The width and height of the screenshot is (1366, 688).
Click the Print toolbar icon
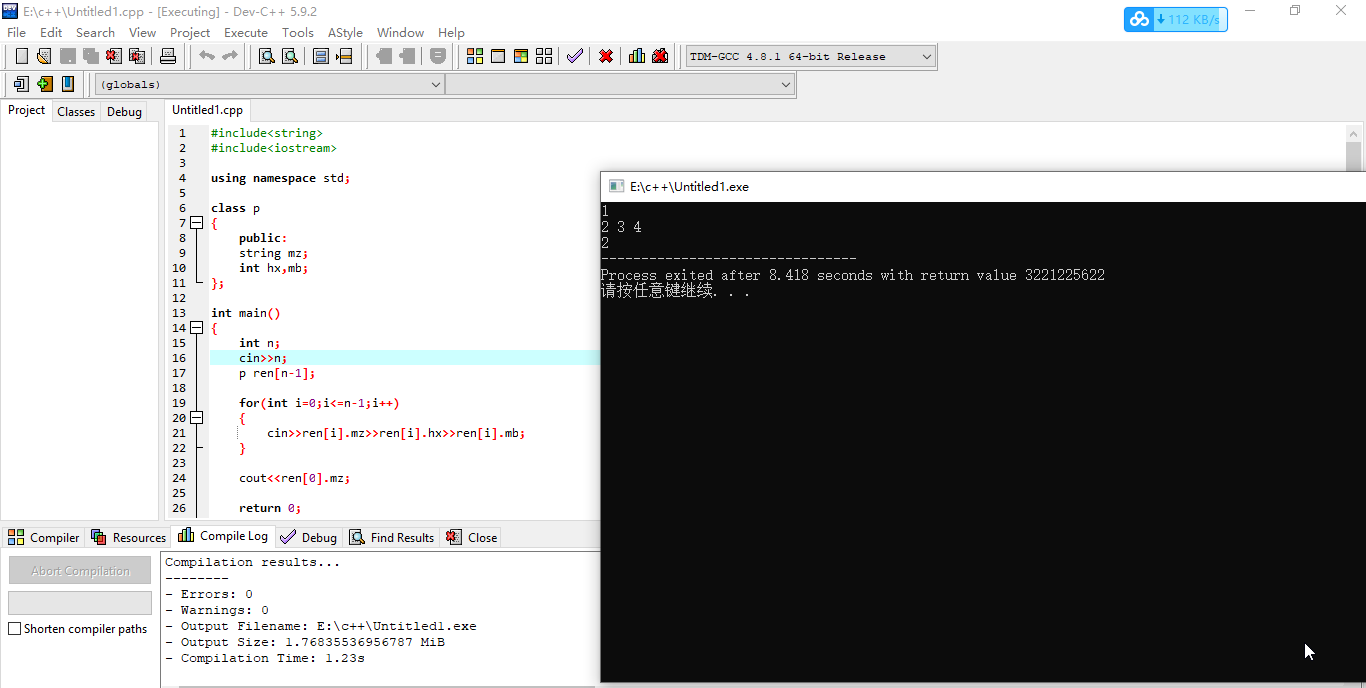tap(167, 56)
